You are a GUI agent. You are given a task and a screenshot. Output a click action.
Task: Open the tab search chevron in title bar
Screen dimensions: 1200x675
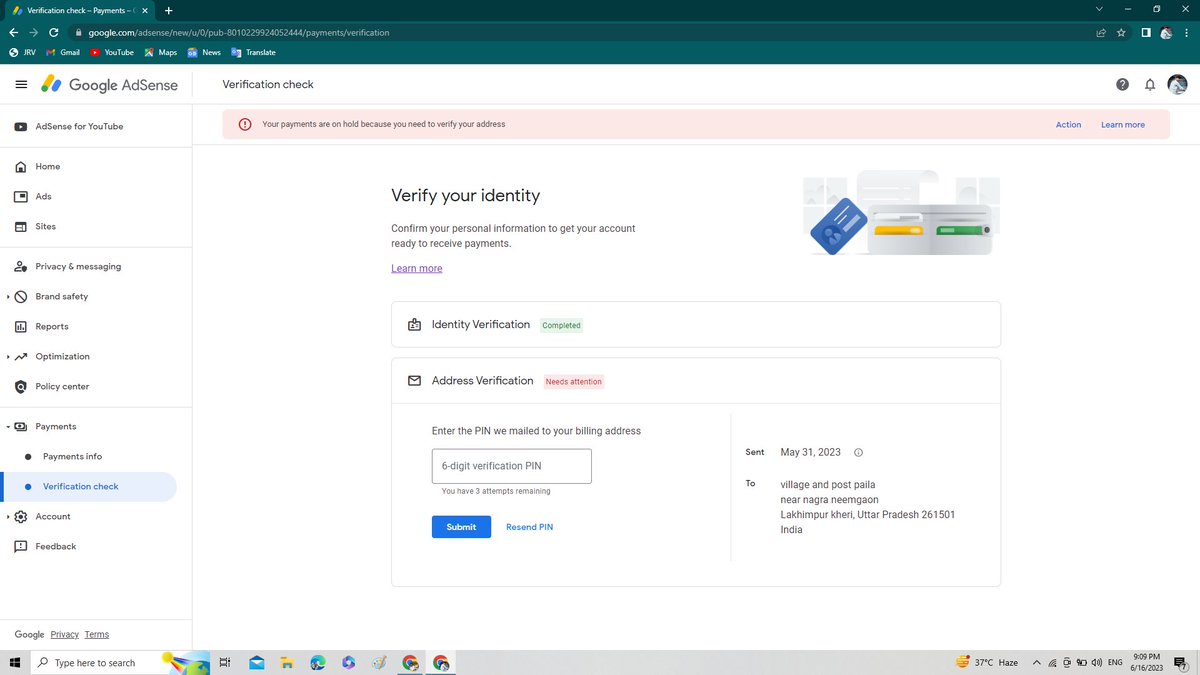[x=1101, y=9]
